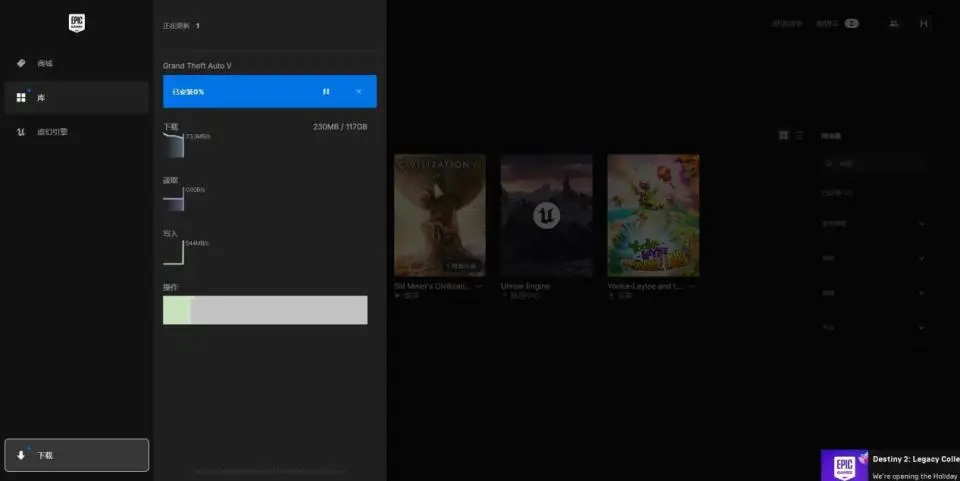Screen dimensions: 960x481
Task: Click the Grand Theft Auto V title
Action: point(197,65)
